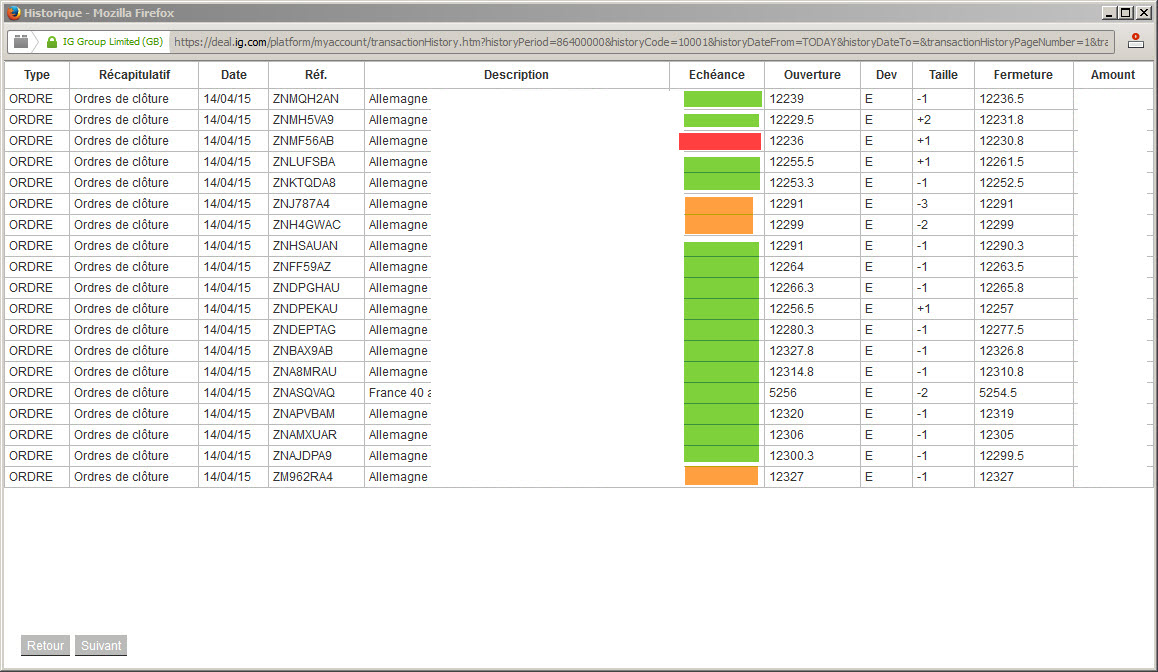
Task: Click the green block in row ZNMQH2AN
Action: click(x=723, y=99)
